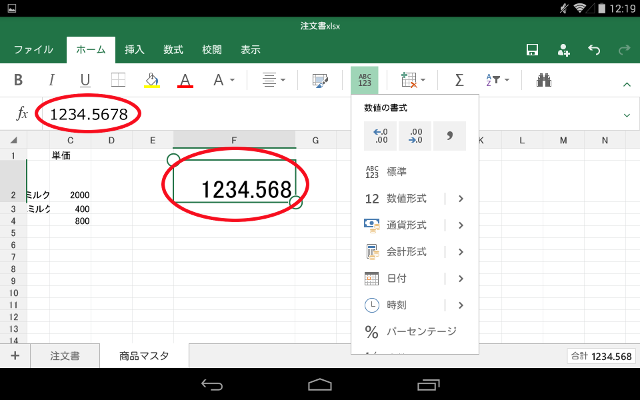Select column F header

[234, 140]
